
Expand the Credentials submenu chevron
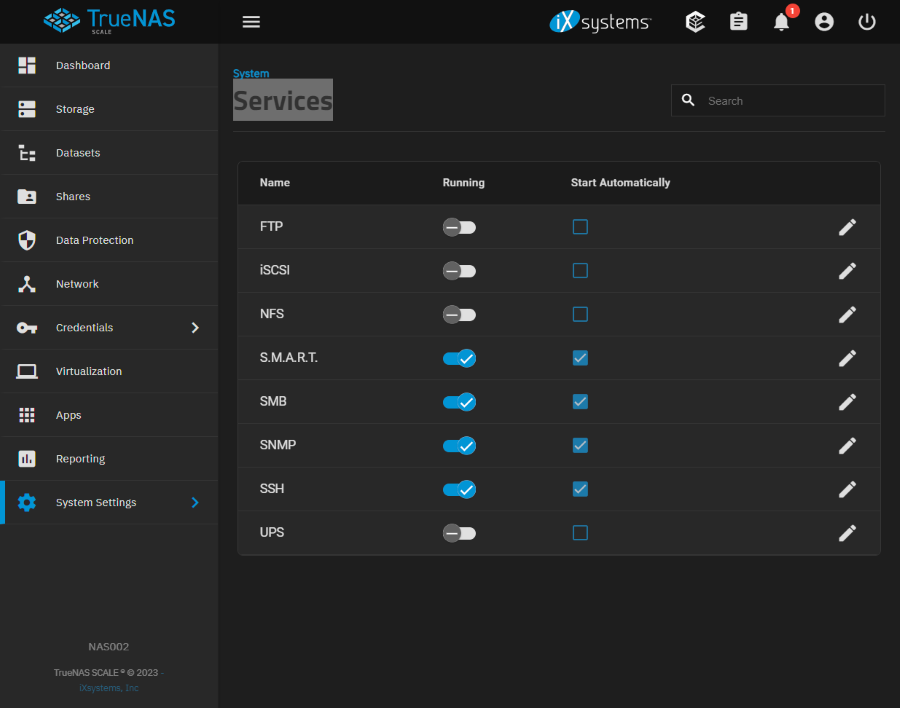tap(195, 328)
